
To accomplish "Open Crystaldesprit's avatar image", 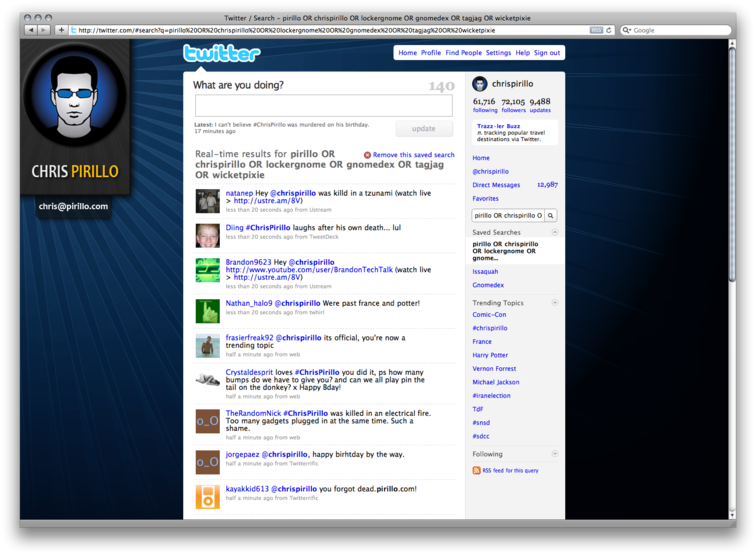I will (207, 380).
